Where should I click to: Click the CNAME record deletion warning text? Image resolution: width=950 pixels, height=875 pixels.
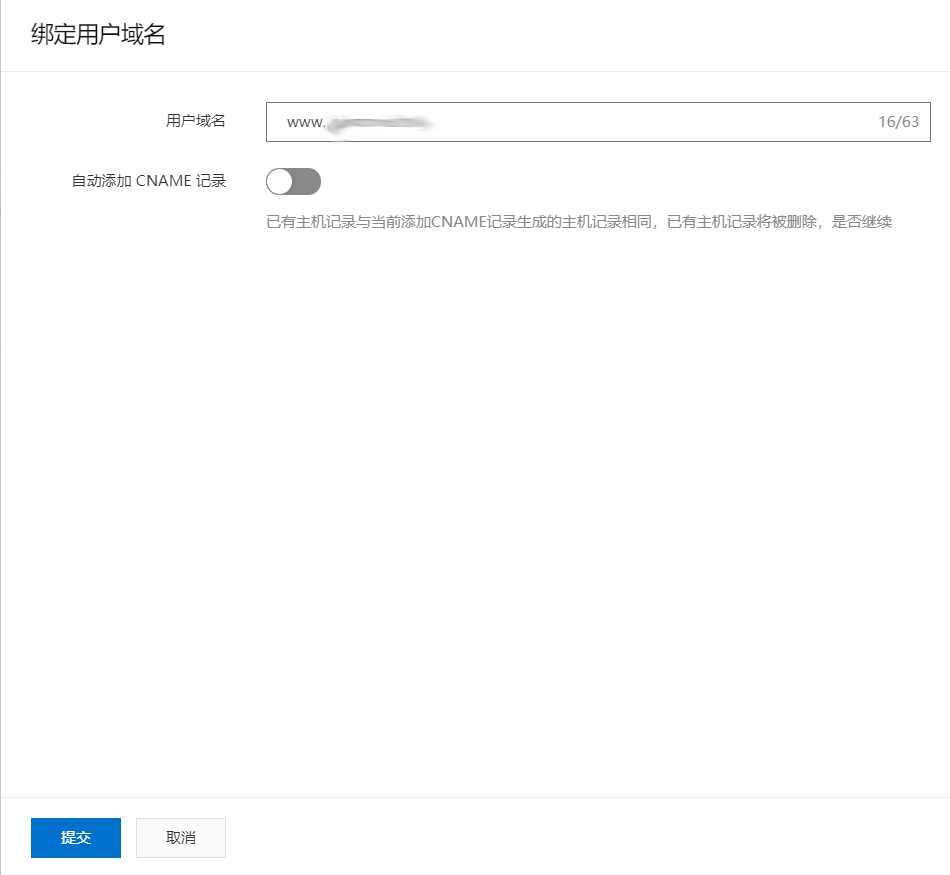(x=578, y=222)
